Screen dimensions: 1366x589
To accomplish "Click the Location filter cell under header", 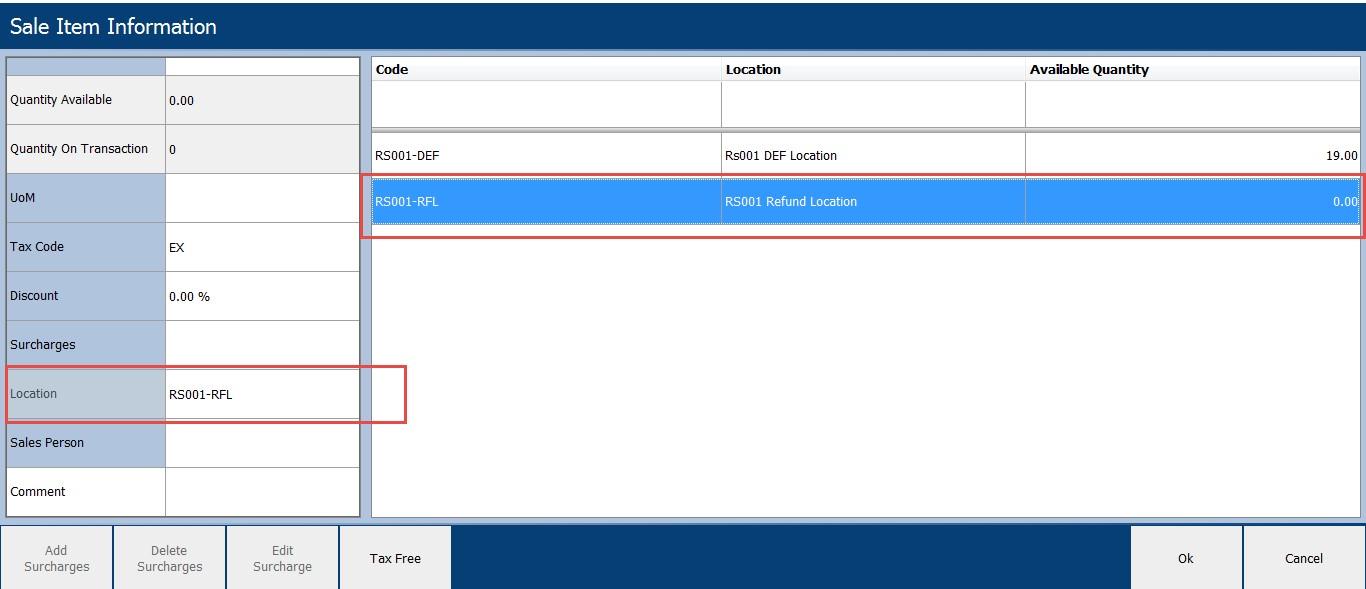I will click(x=873, y=104).
